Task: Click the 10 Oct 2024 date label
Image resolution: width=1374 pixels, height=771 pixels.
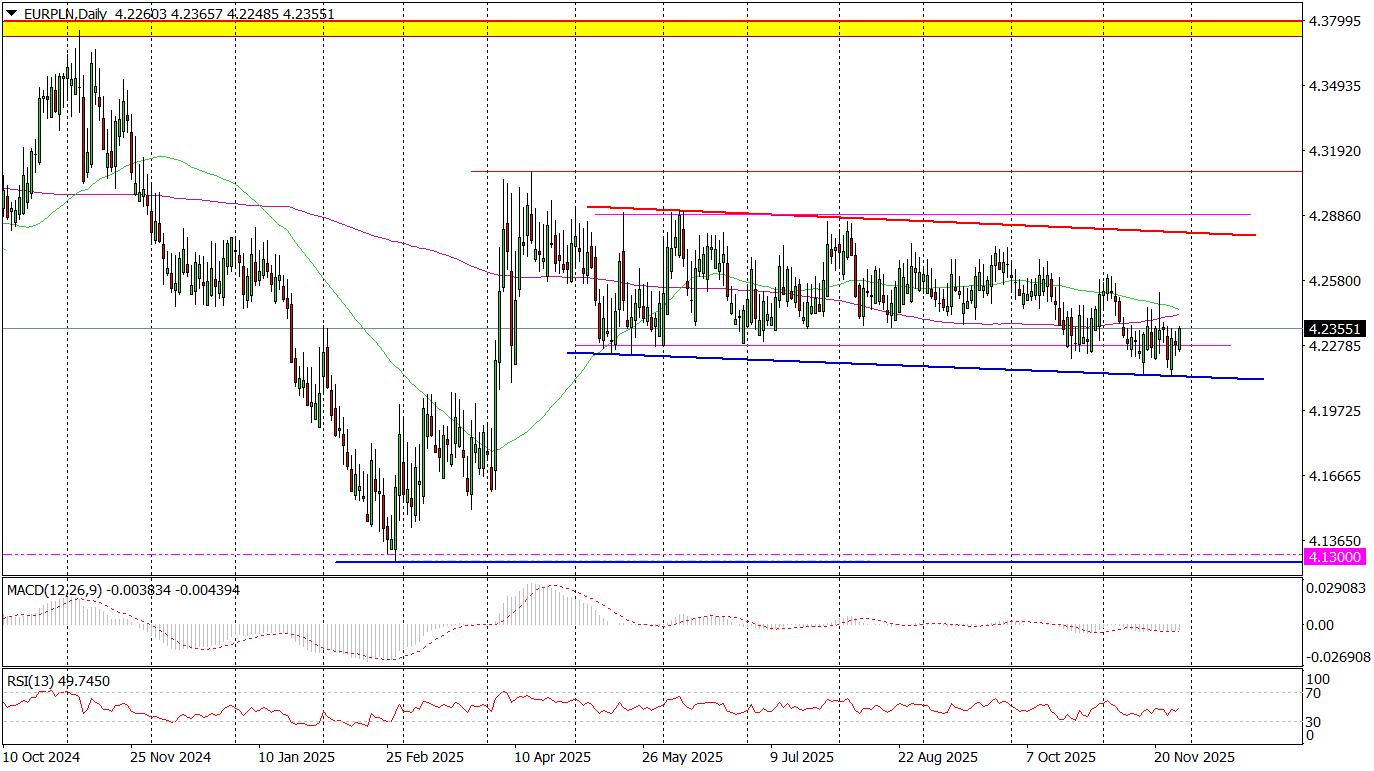Action: [41, 757]
